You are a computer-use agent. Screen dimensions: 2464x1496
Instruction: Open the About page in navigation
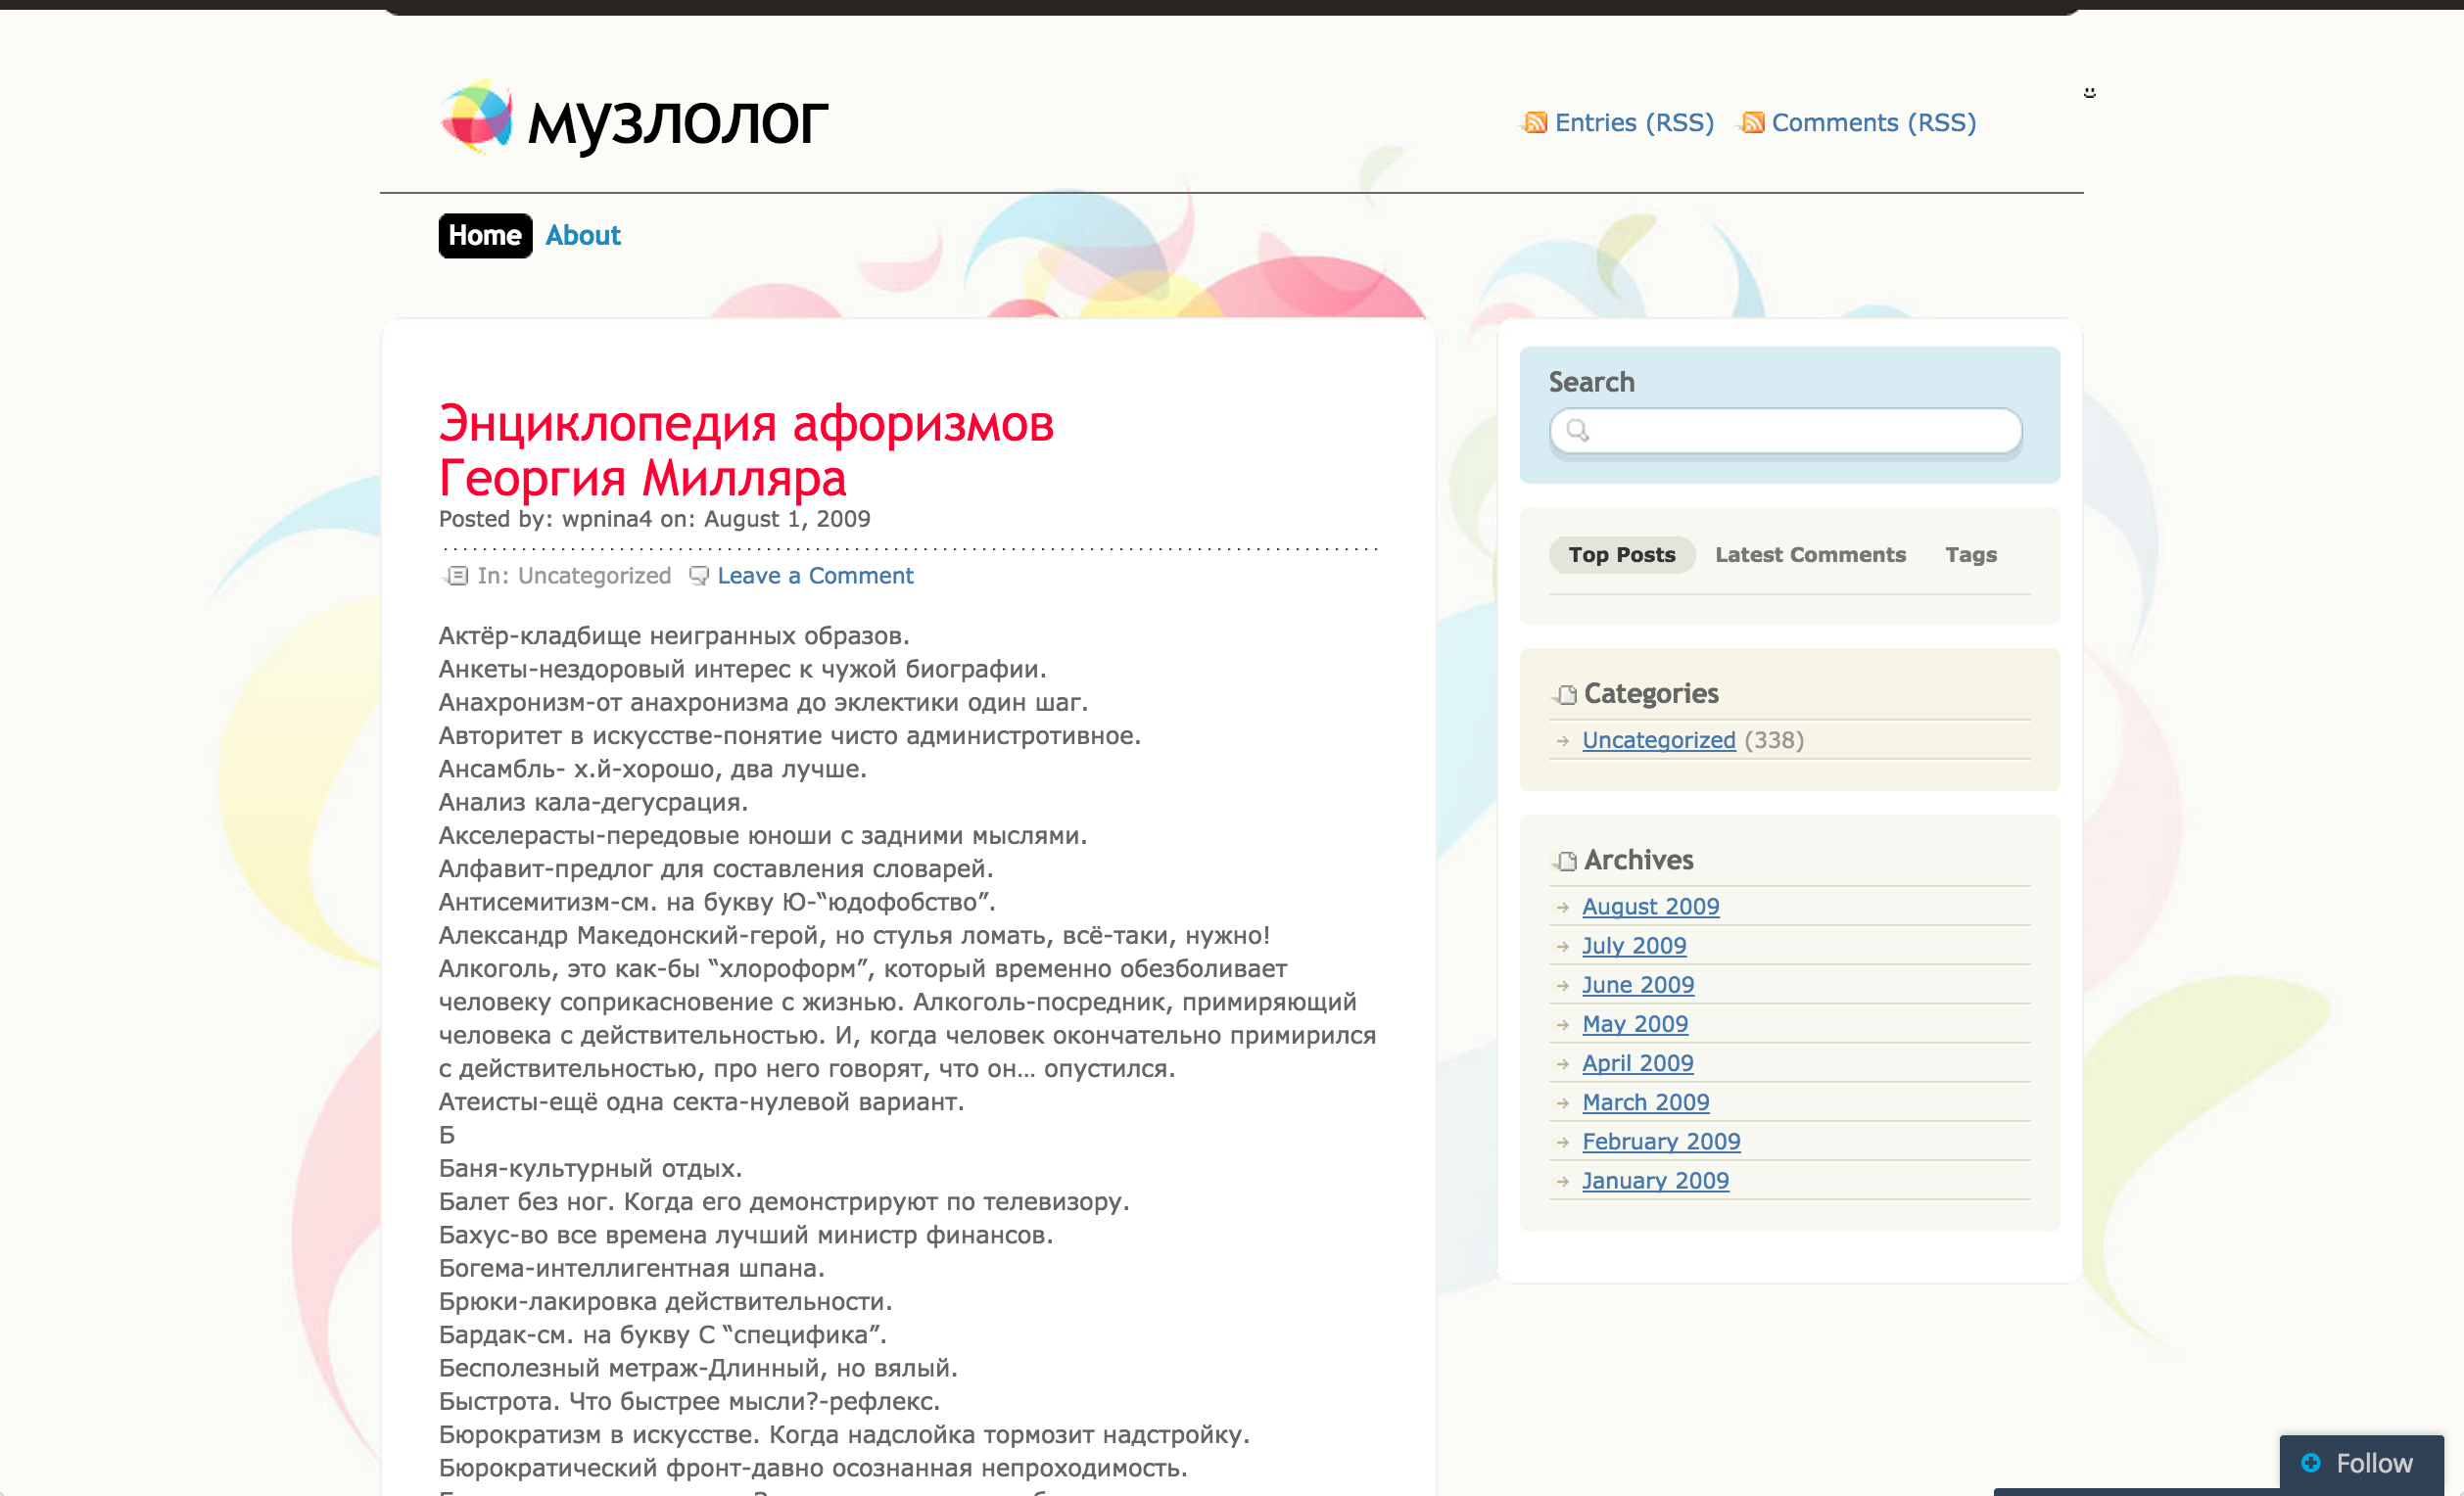click(582, 236)
